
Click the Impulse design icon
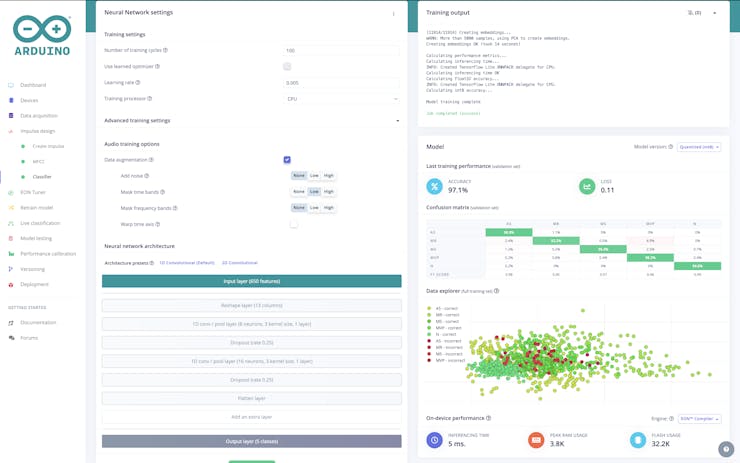coord(11,131)
